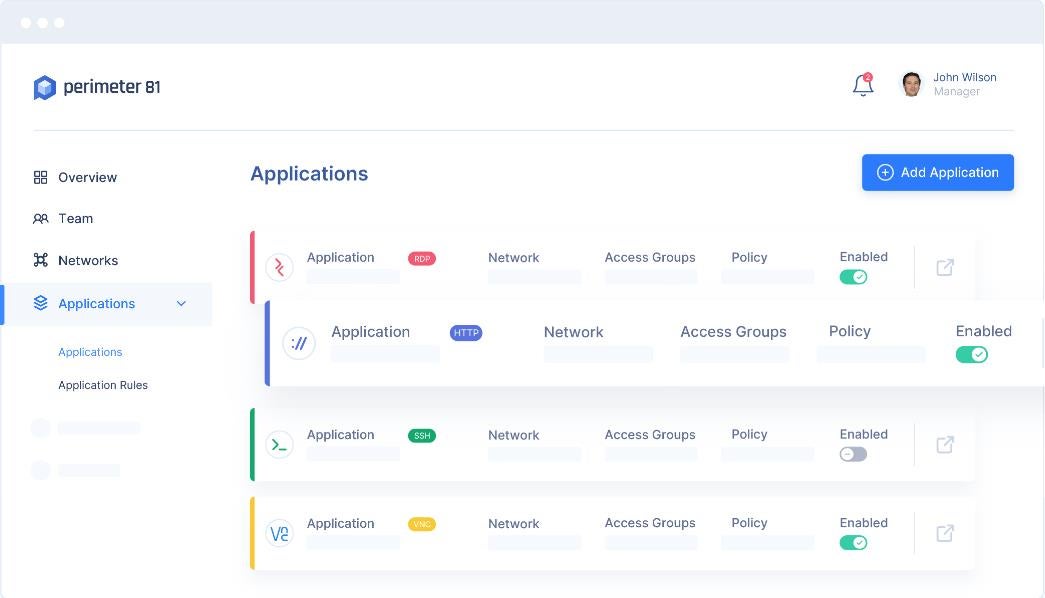Click Enabled label in the SSH row

pyautogui.click(x=864, y=435)
